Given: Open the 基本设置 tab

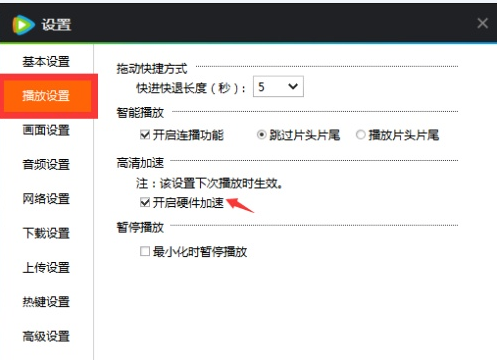Looking at the screenshot, I should [x=46, y=61].
